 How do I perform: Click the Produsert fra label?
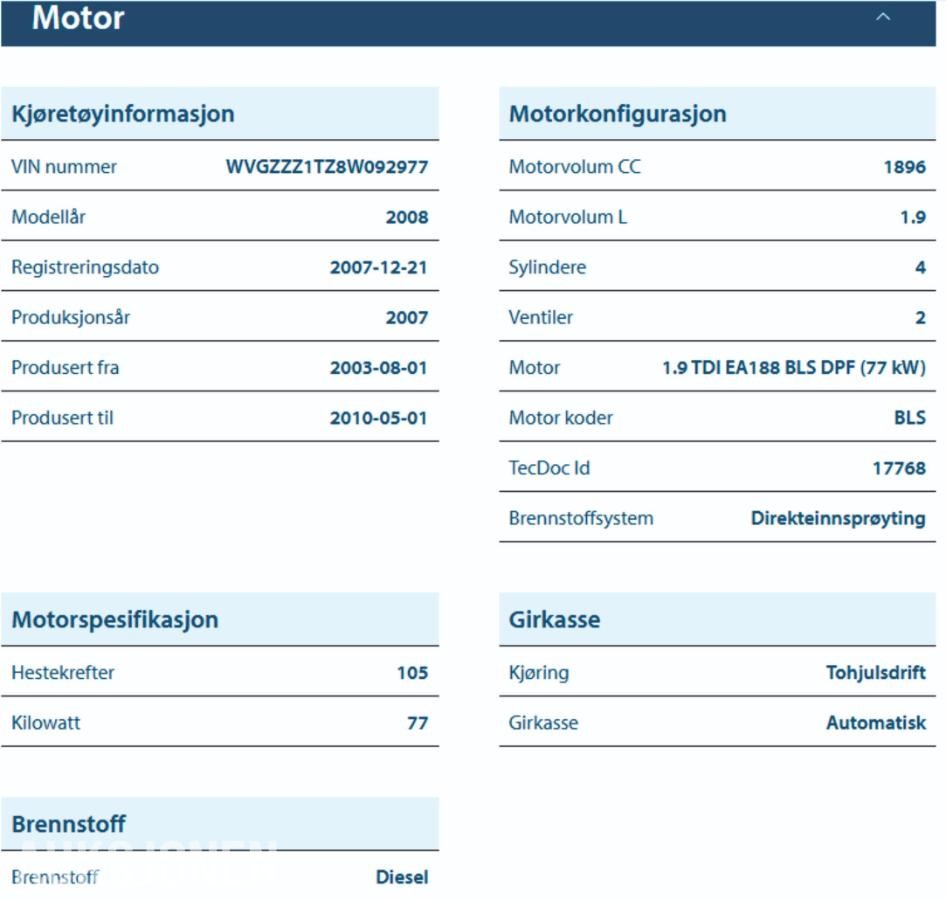(x=65, y=367)
